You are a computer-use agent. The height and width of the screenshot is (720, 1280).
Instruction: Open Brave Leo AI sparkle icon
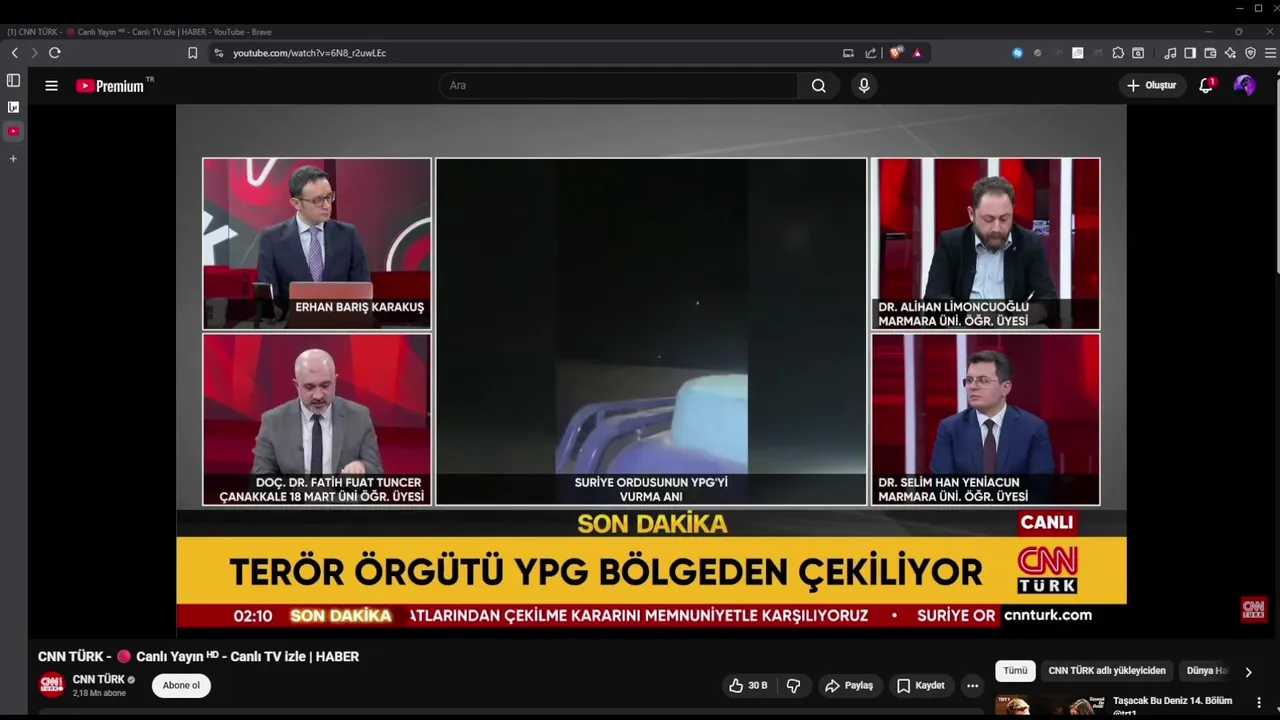(x=1230, y=53)
